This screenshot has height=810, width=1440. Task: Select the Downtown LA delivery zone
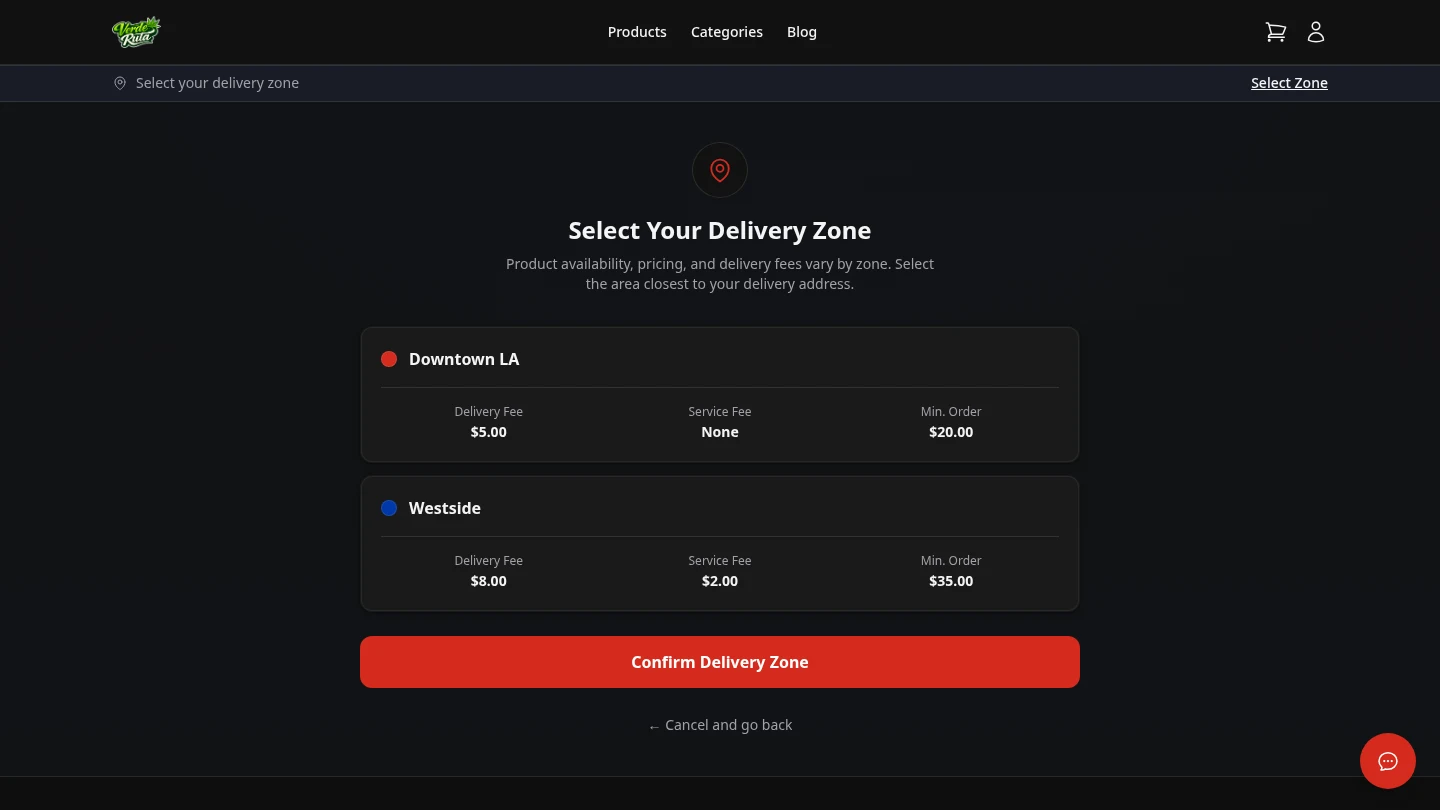(720, 394)
